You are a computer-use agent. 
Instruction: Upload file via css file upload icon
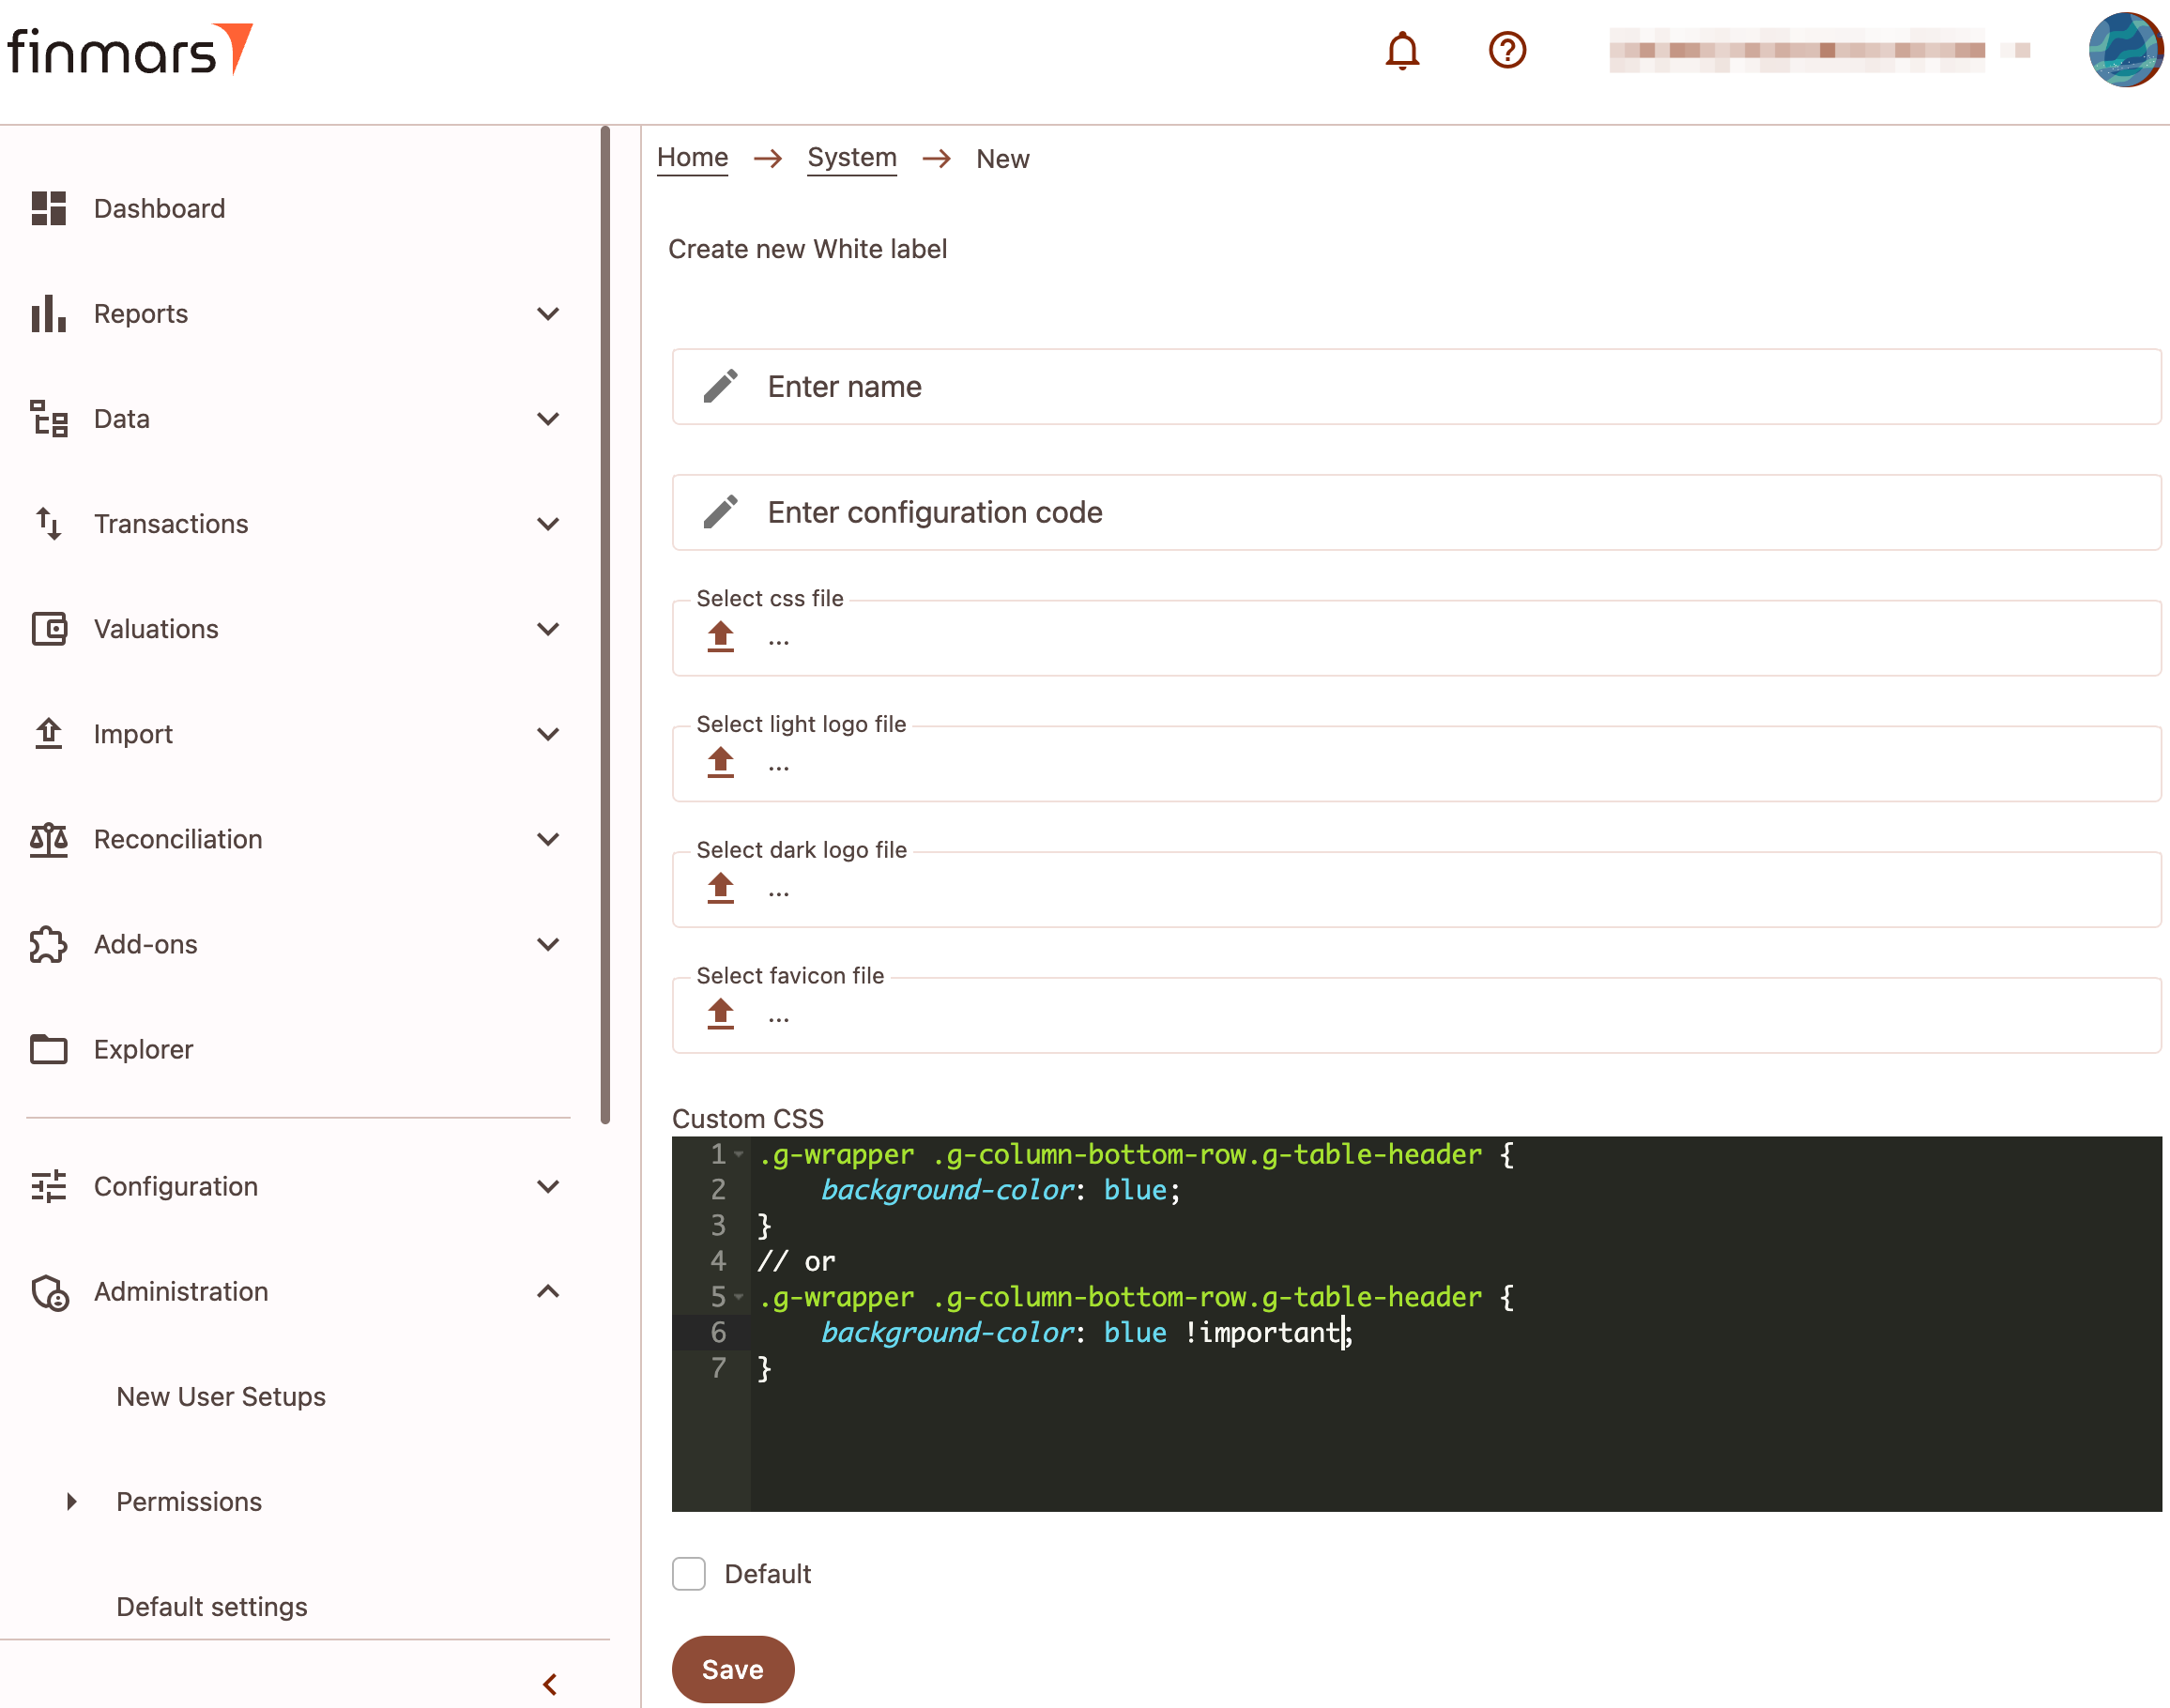coord(720,637)
